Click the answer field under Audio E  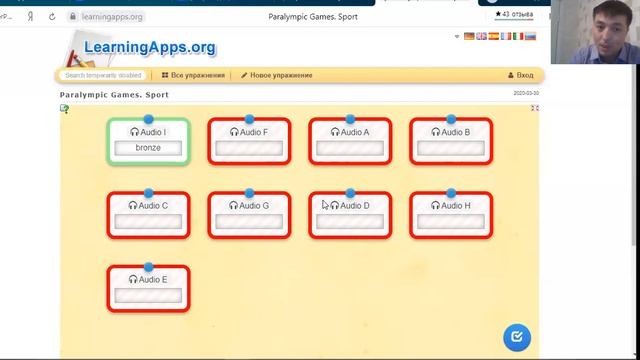tap(148, 296)
